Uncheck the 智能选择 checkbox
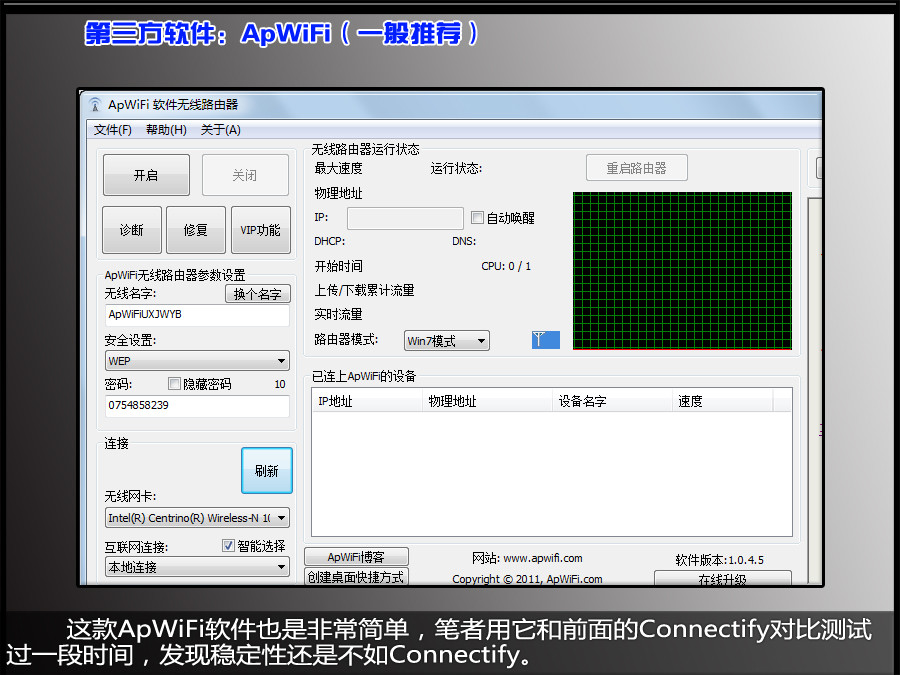900x675 pixels. [x=228, y=546]
